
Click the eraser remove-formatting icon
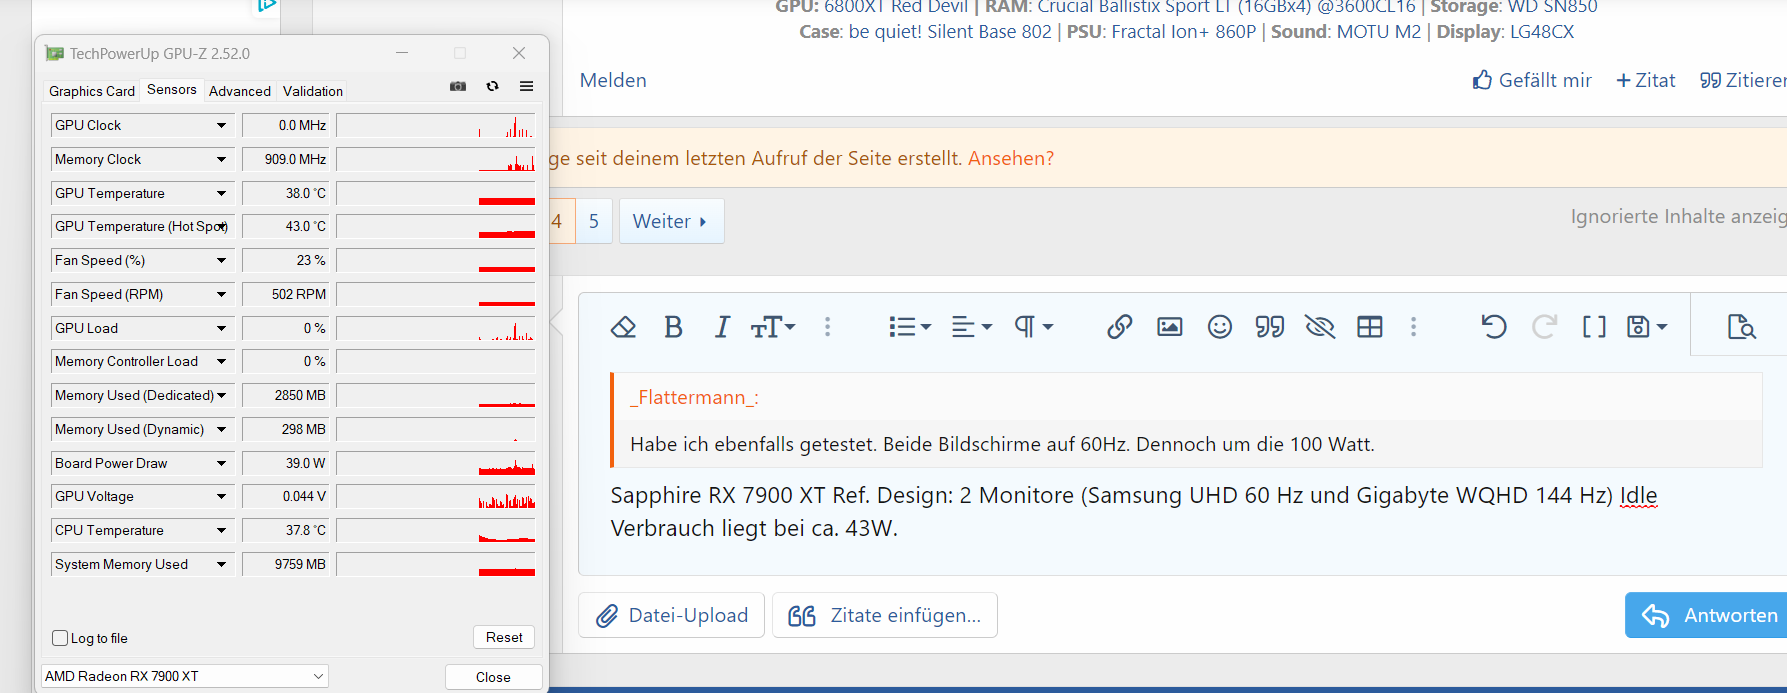click(x=623, y=327)
